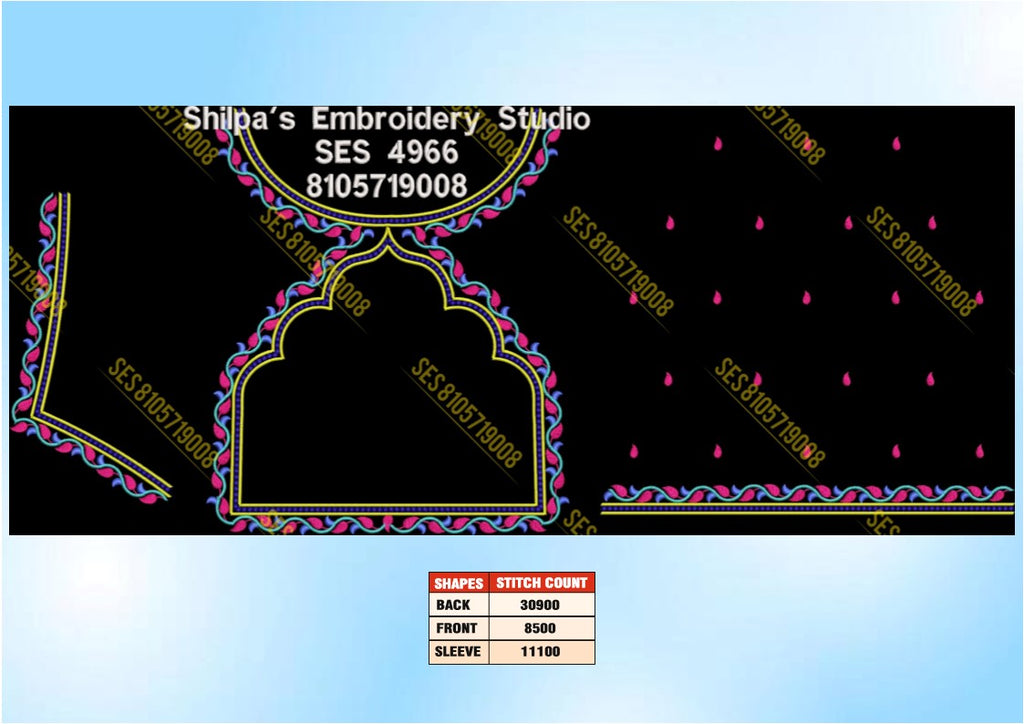Click the embroidery design preview image

[x=511, y=320]
